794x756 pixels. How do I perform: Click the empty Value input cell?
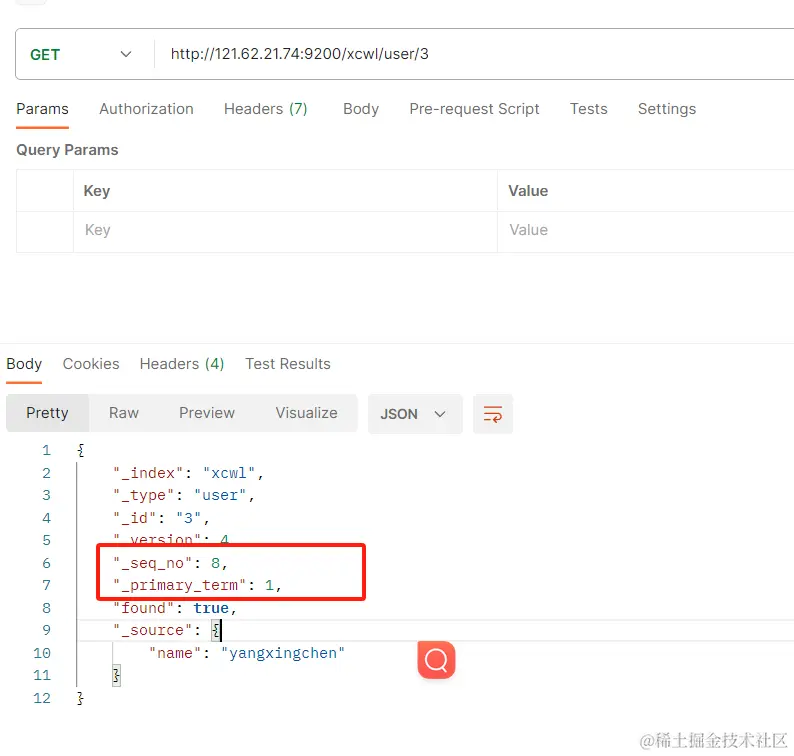(646, 230)
